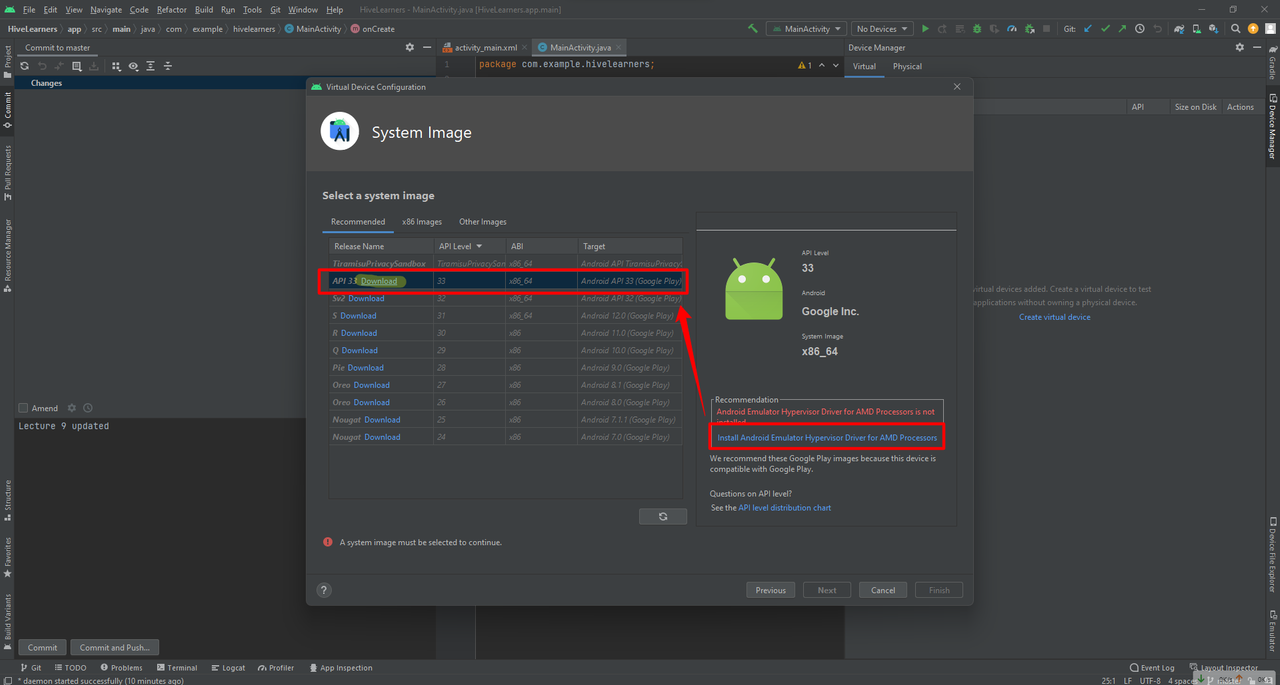Open commit message history clock icon
This screenshot has width=1280, height=685.
(88, 408)
